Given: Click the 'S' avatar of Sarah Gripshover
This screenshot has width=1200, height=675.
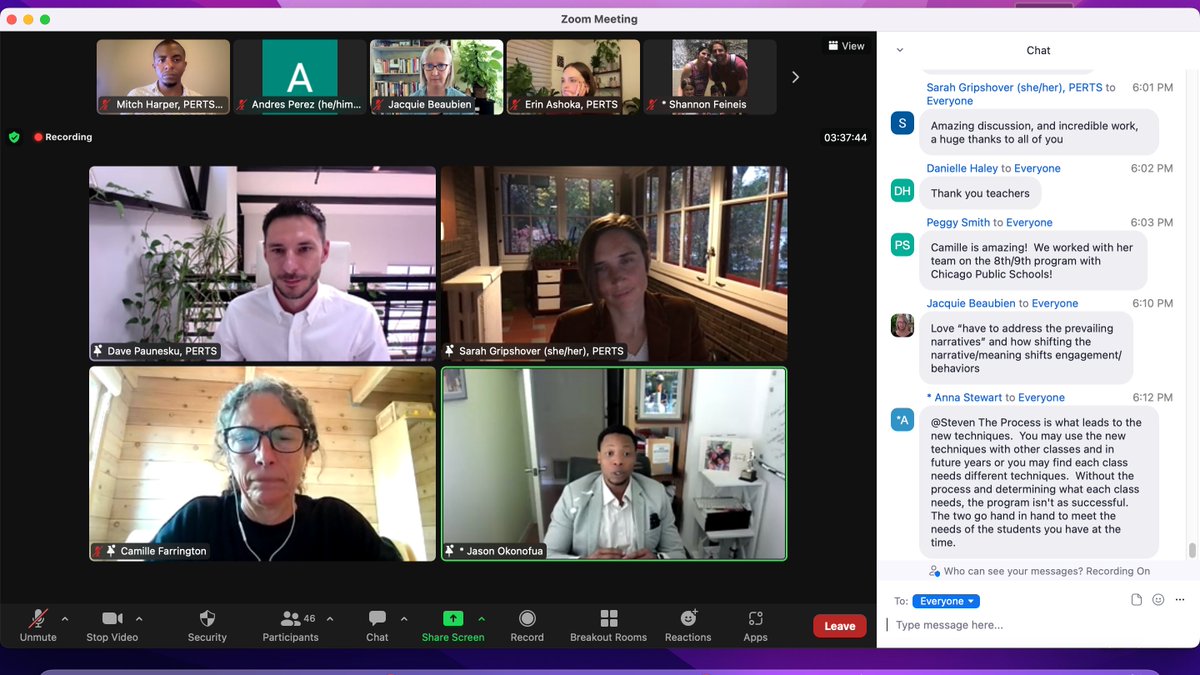Looking at the screenshot, I should pyautogui.click(x=902, y=123).
